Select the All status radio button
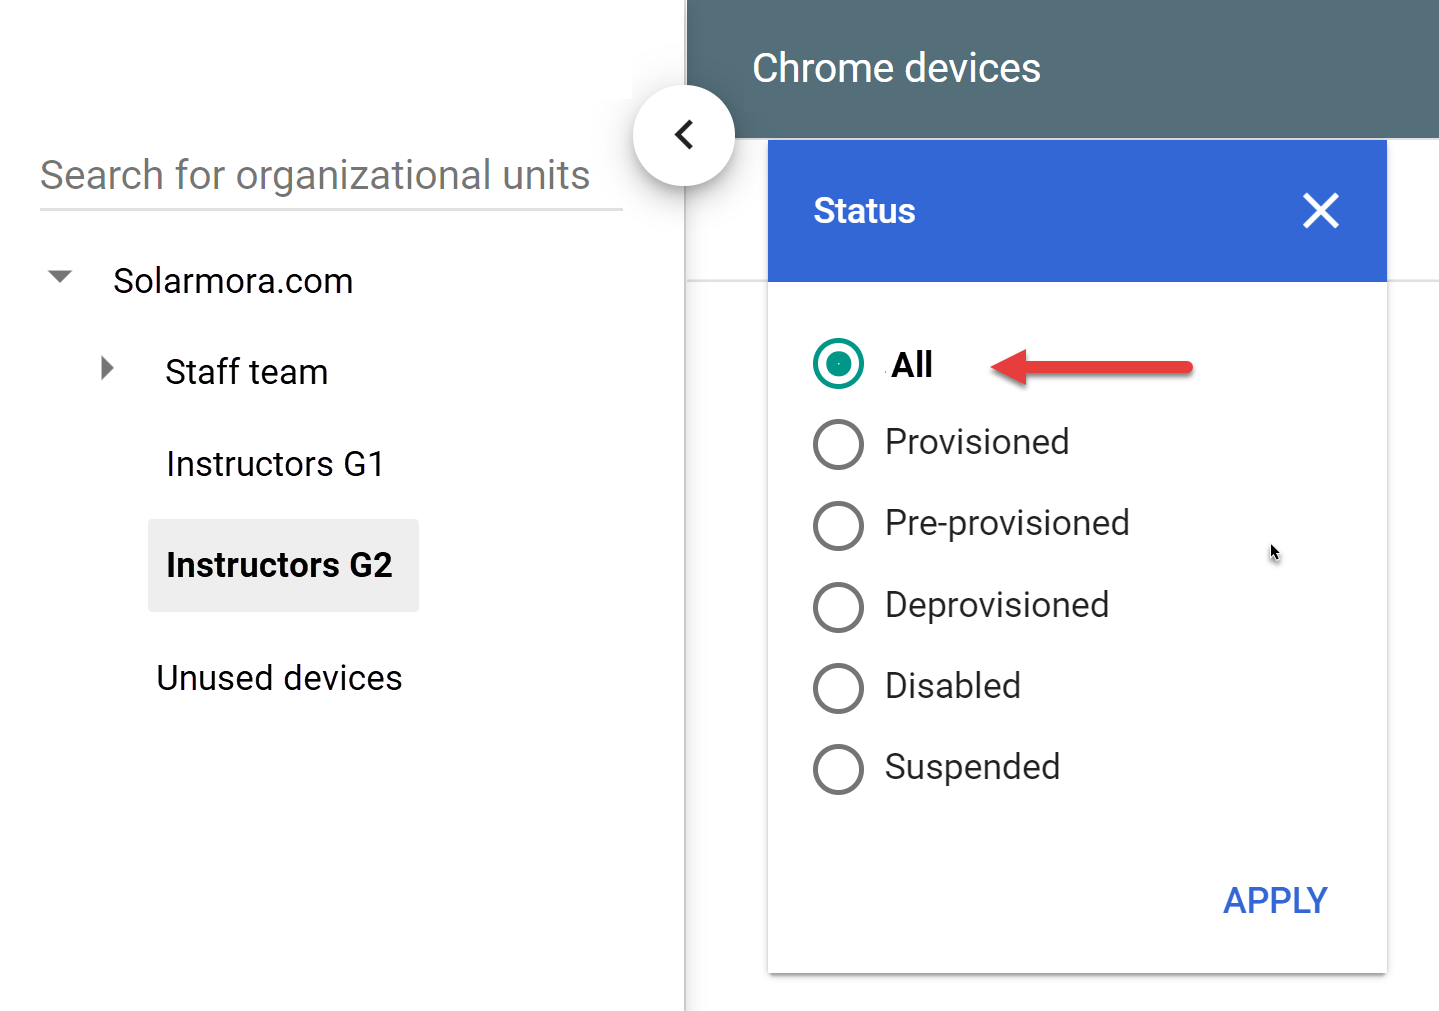1439x1011 pixels. tap(838, 364)
